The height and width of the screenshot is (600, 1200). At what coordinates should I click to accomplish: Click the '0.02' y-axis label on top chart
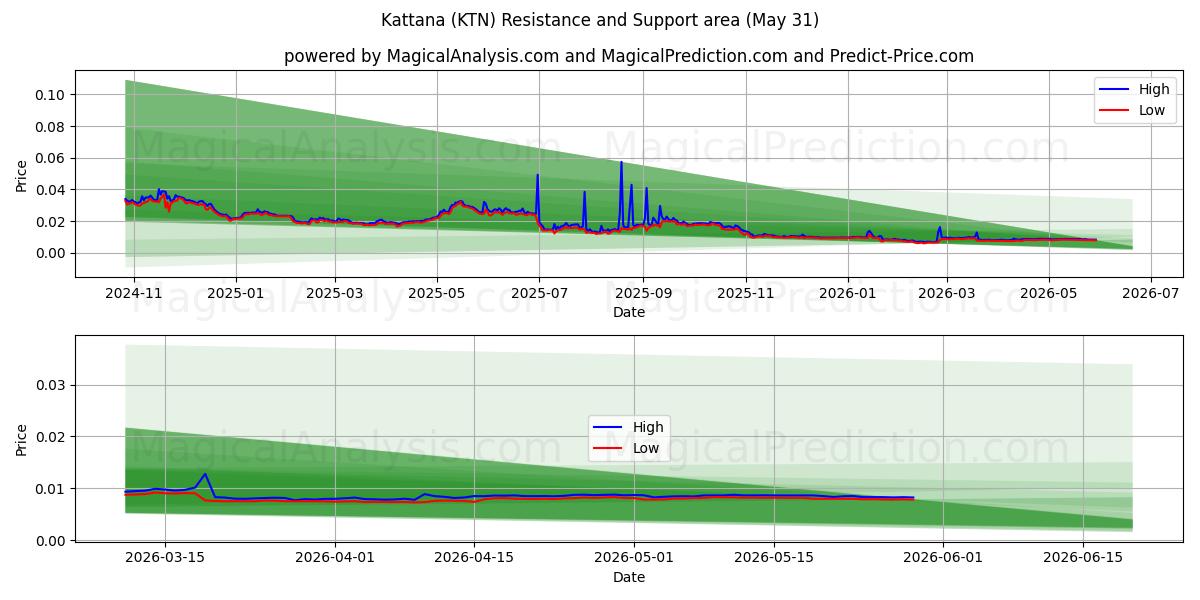(x=51, y=222)
